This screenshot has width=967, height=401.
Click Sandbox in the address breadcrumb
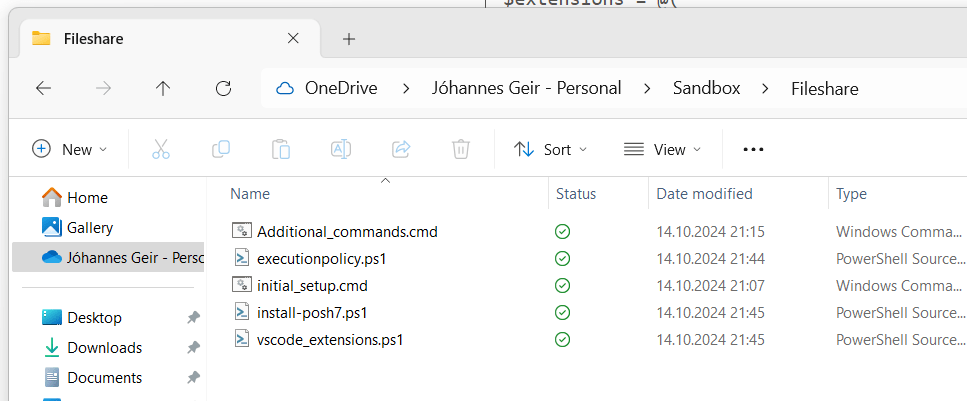coord(706,88)
